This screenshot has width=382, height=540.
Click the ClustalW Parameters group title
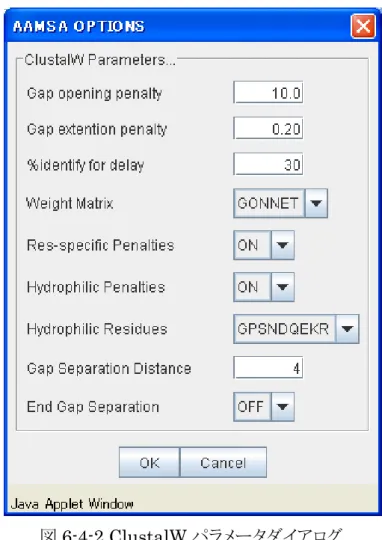pos(100,60)
